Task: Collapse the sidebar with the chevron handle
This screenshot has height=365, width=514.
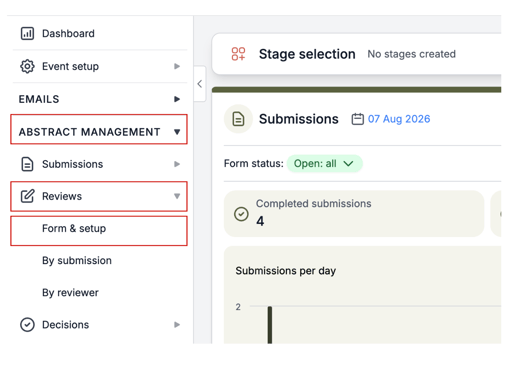Action: click(200, 84)
